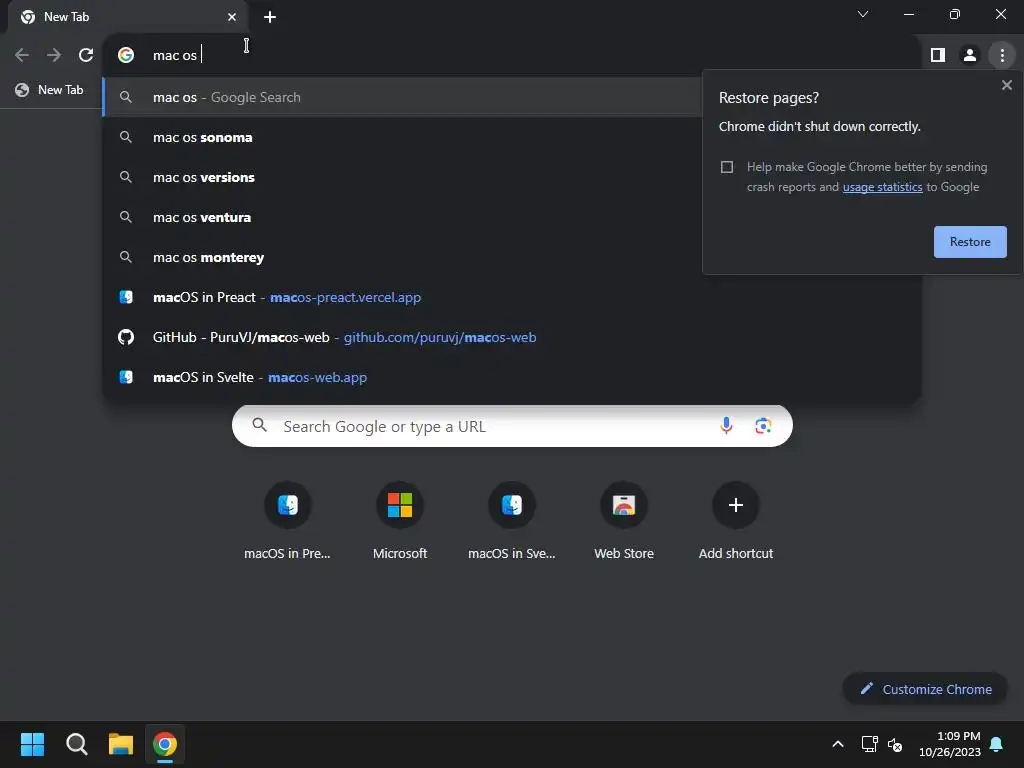Open Chrome's three-dot menu
1024x768 pixels.
click(x=1002, y=55)
